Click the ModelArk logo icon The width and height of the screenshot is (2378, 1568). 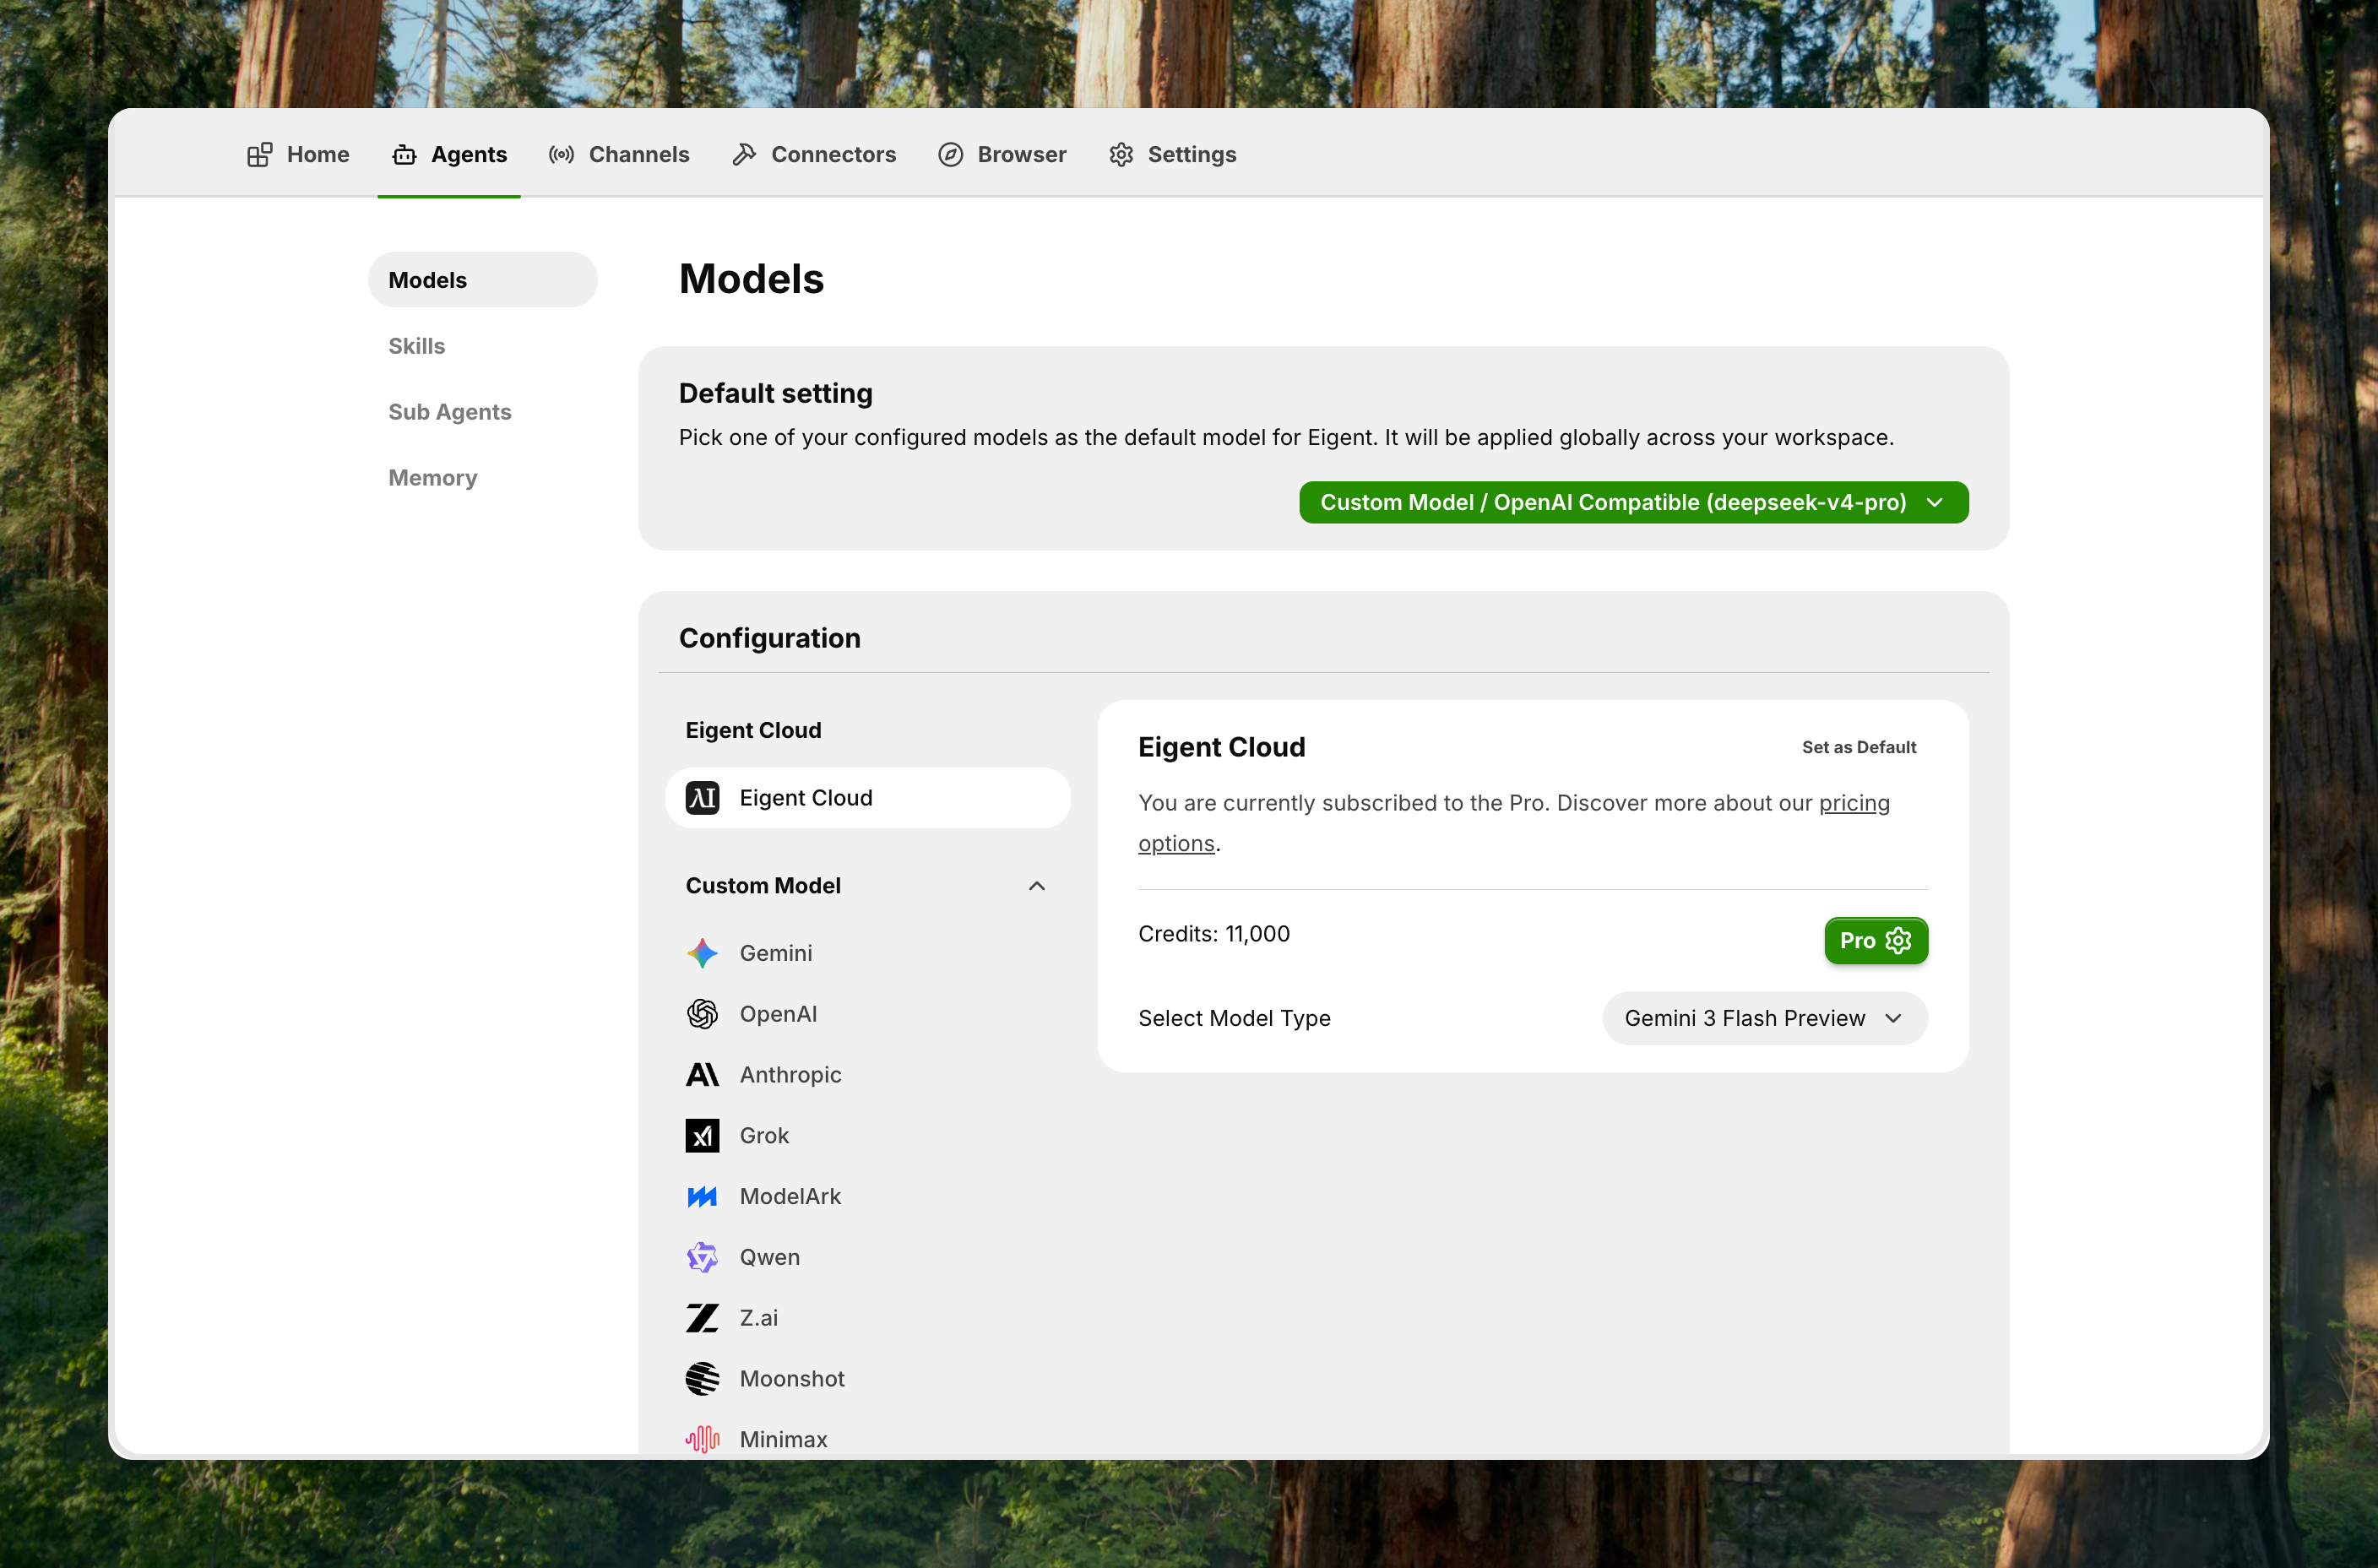click(702, 1197)
